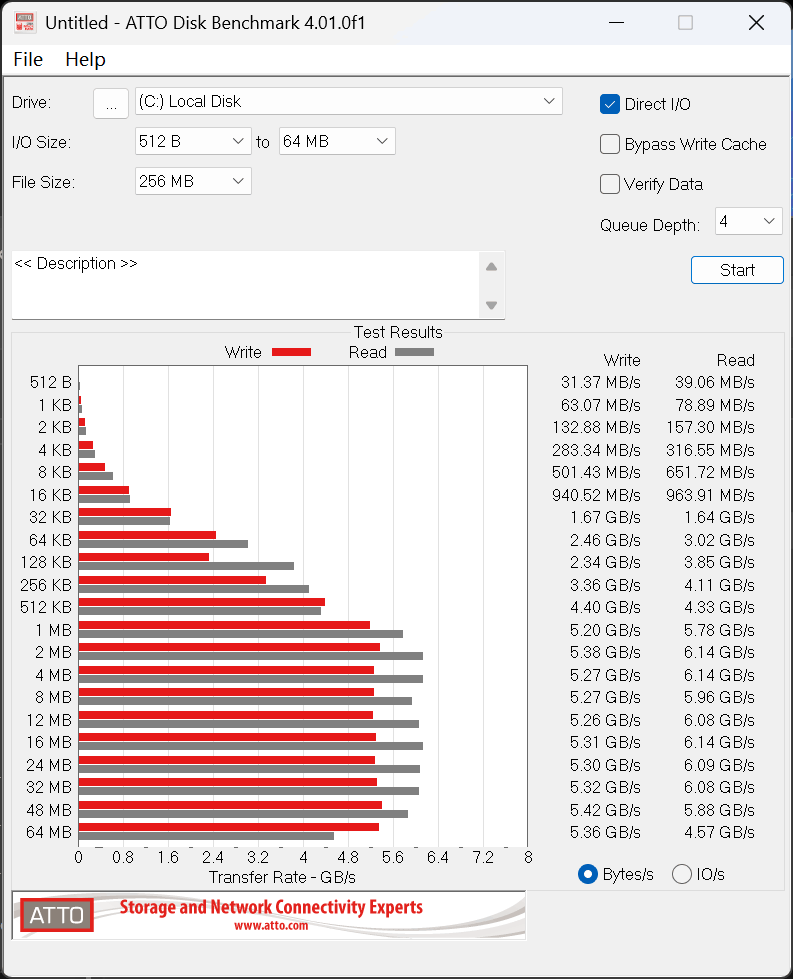Click the 2 MB read bar in chart
Image resolution: width=793 pixels, height=979 pixels.
pyautogui.click(x=251, y=656)
